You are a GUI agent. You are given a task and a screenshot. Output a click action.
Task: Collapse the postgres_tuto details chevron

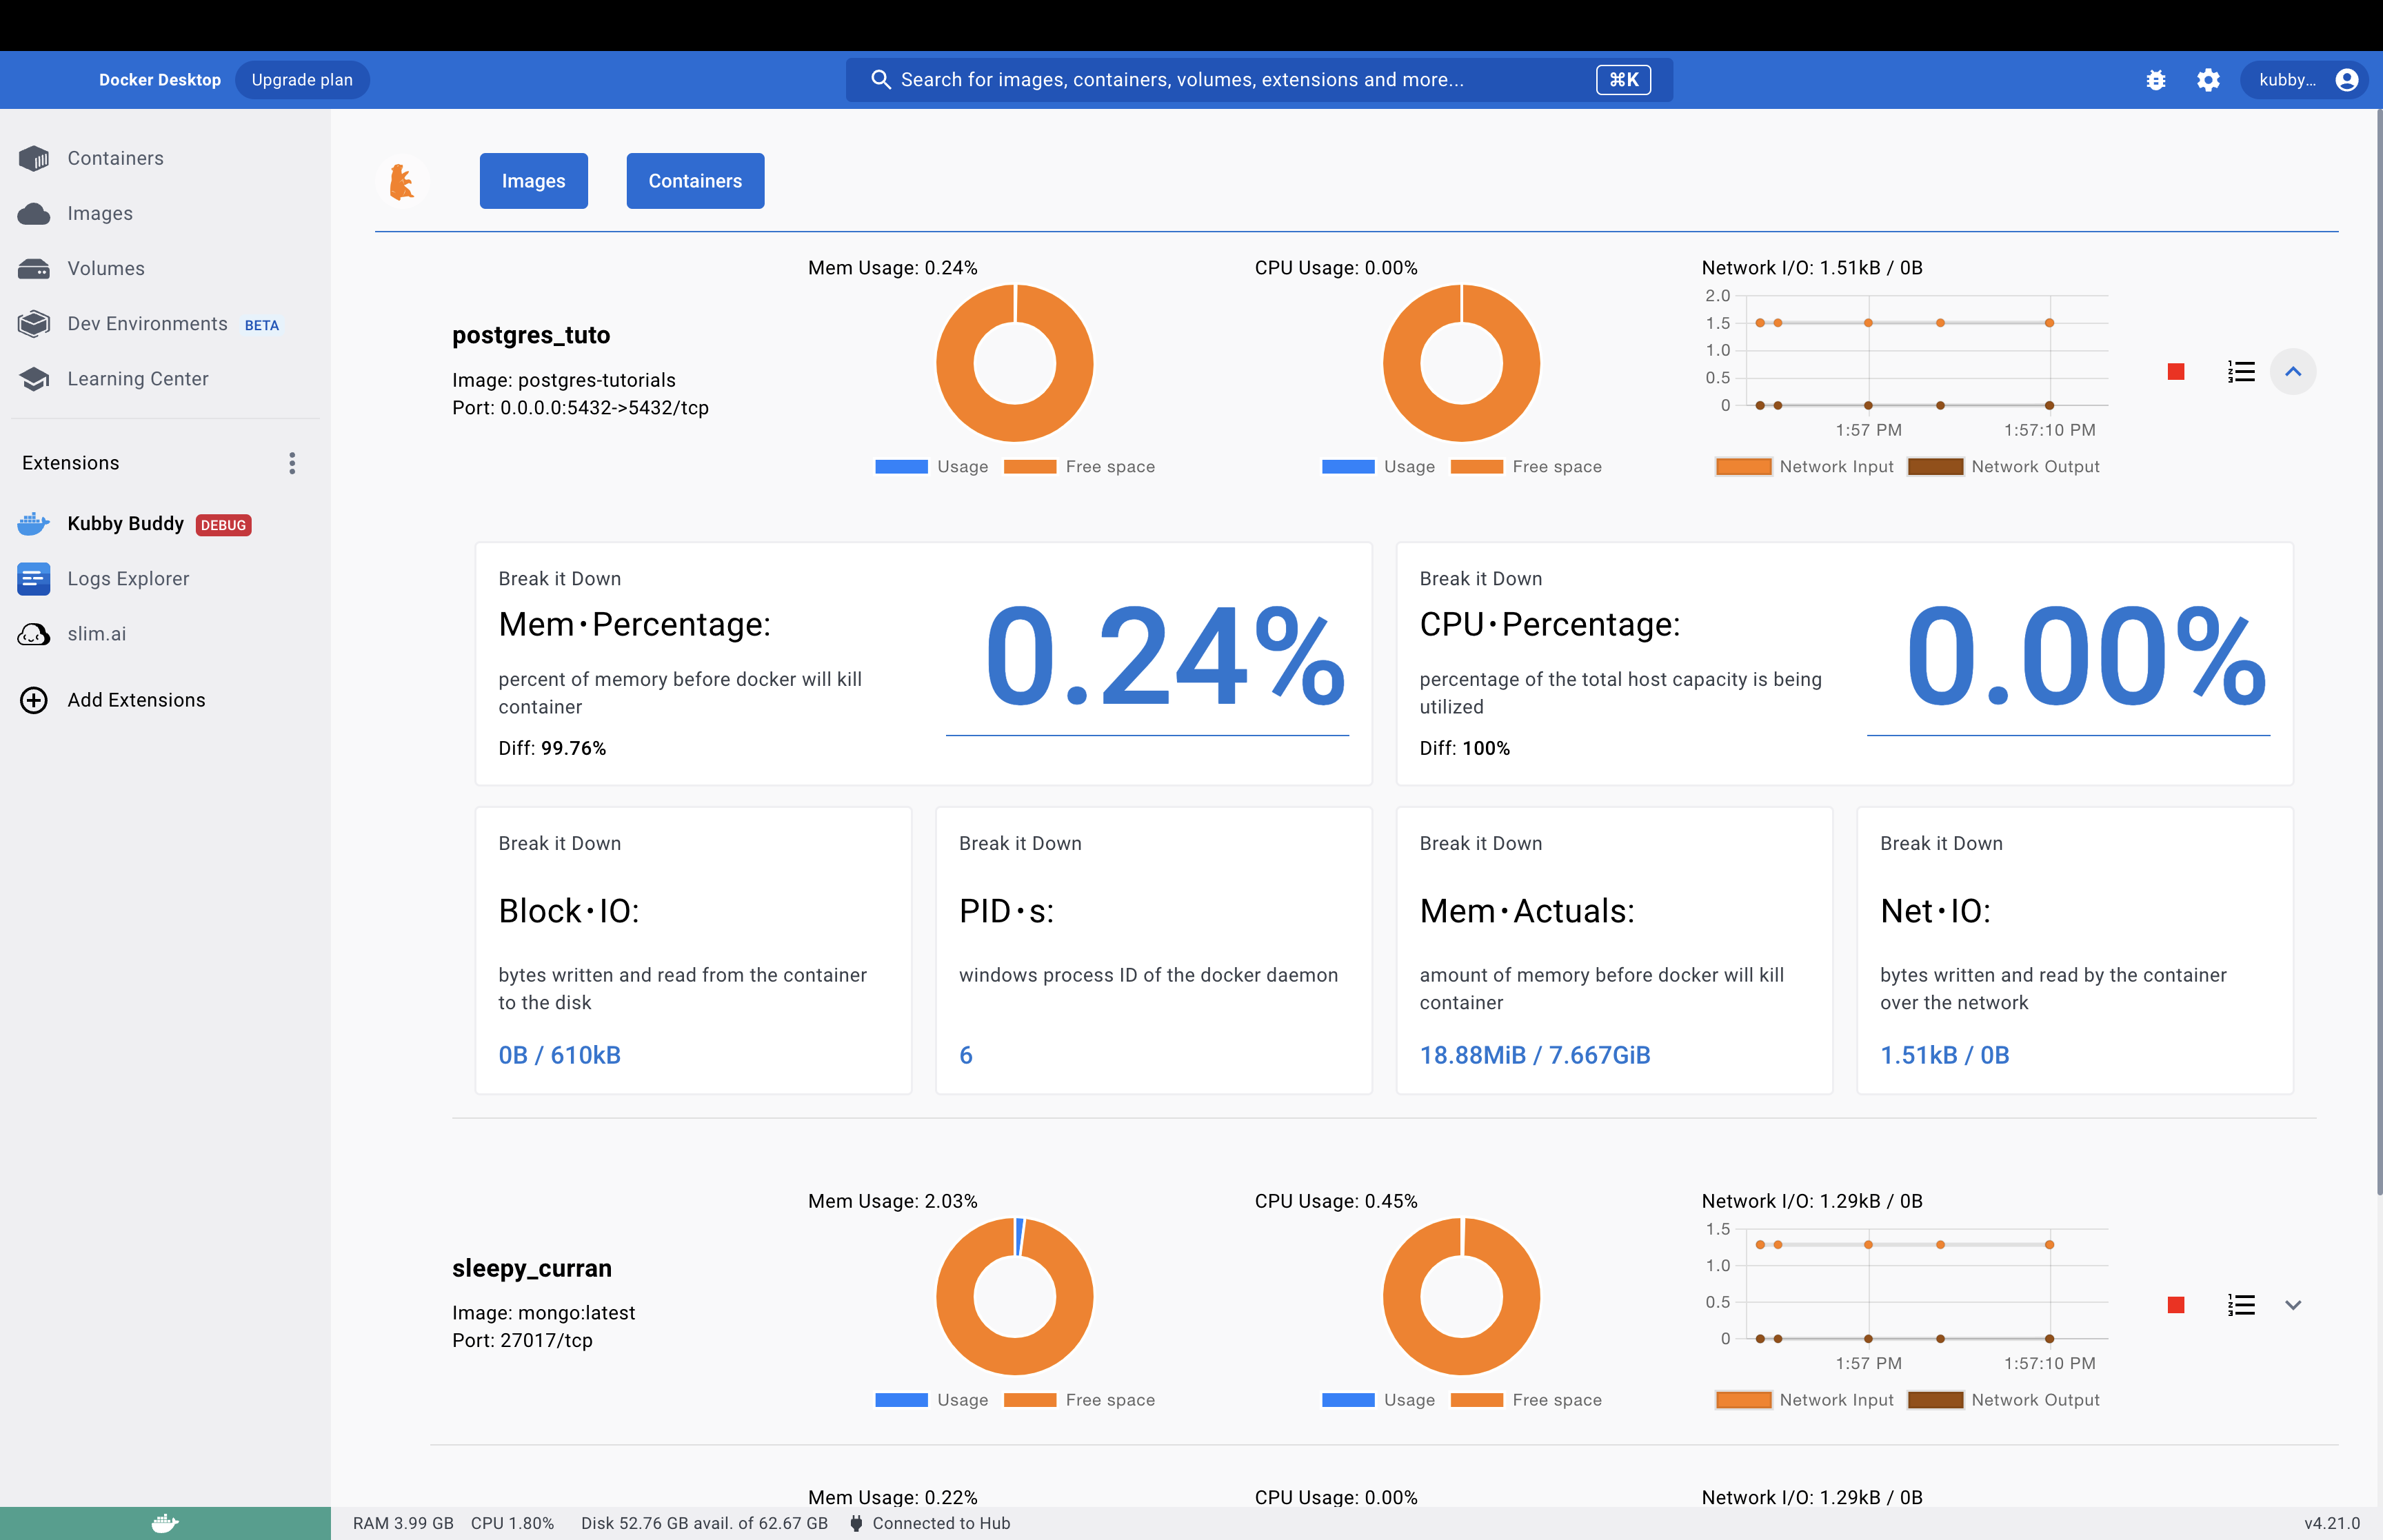click(2293, 372)
